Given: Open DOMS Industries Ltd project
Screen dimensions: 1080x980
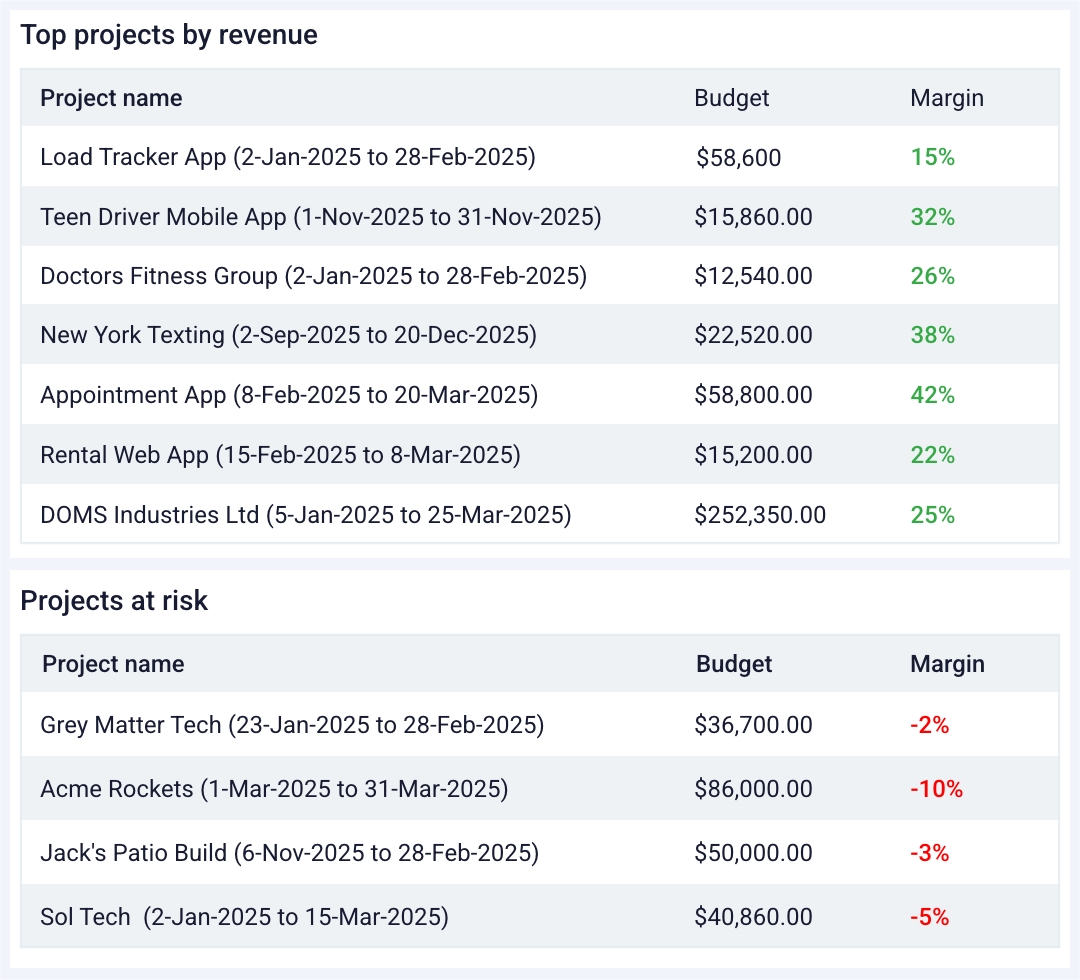Looking at the screenshot, I should [x=305, y=515].
